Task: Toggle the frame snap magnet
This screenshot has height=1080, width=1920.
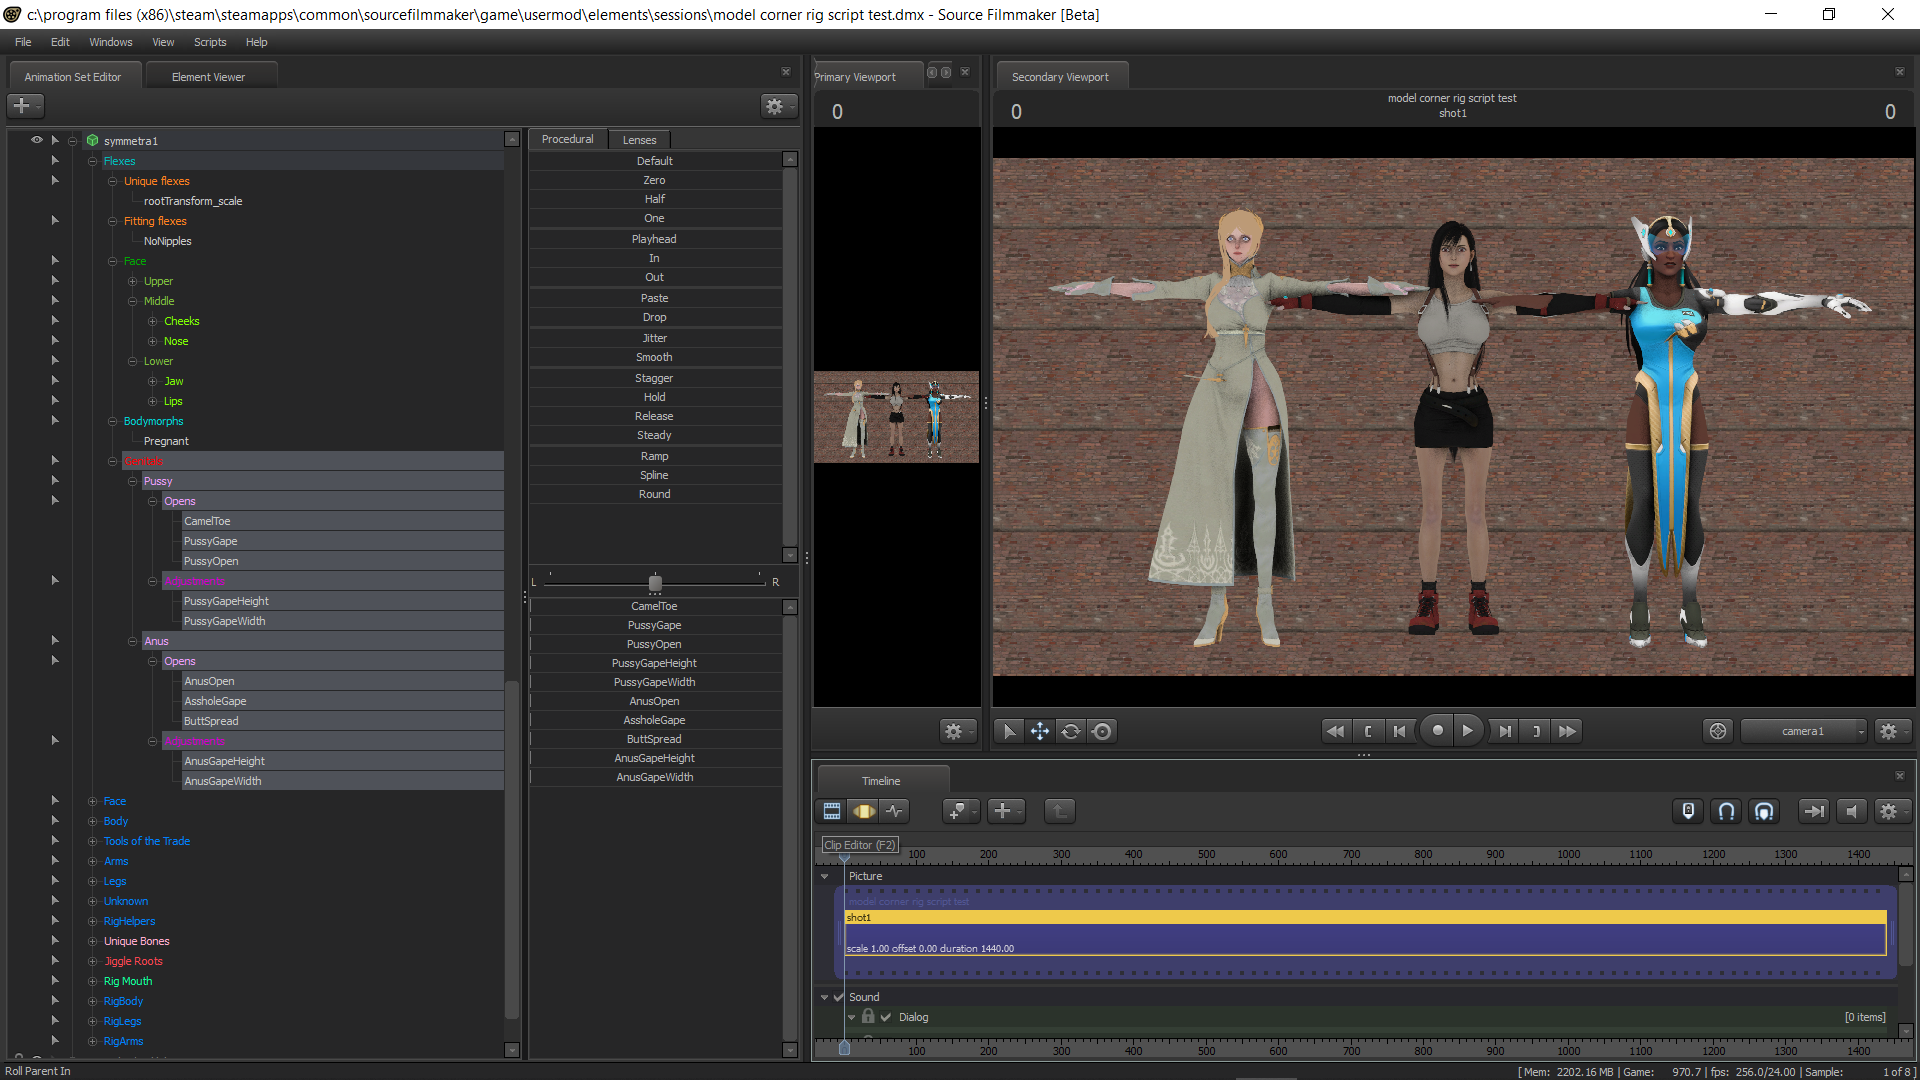Action: pos(1764,811)
